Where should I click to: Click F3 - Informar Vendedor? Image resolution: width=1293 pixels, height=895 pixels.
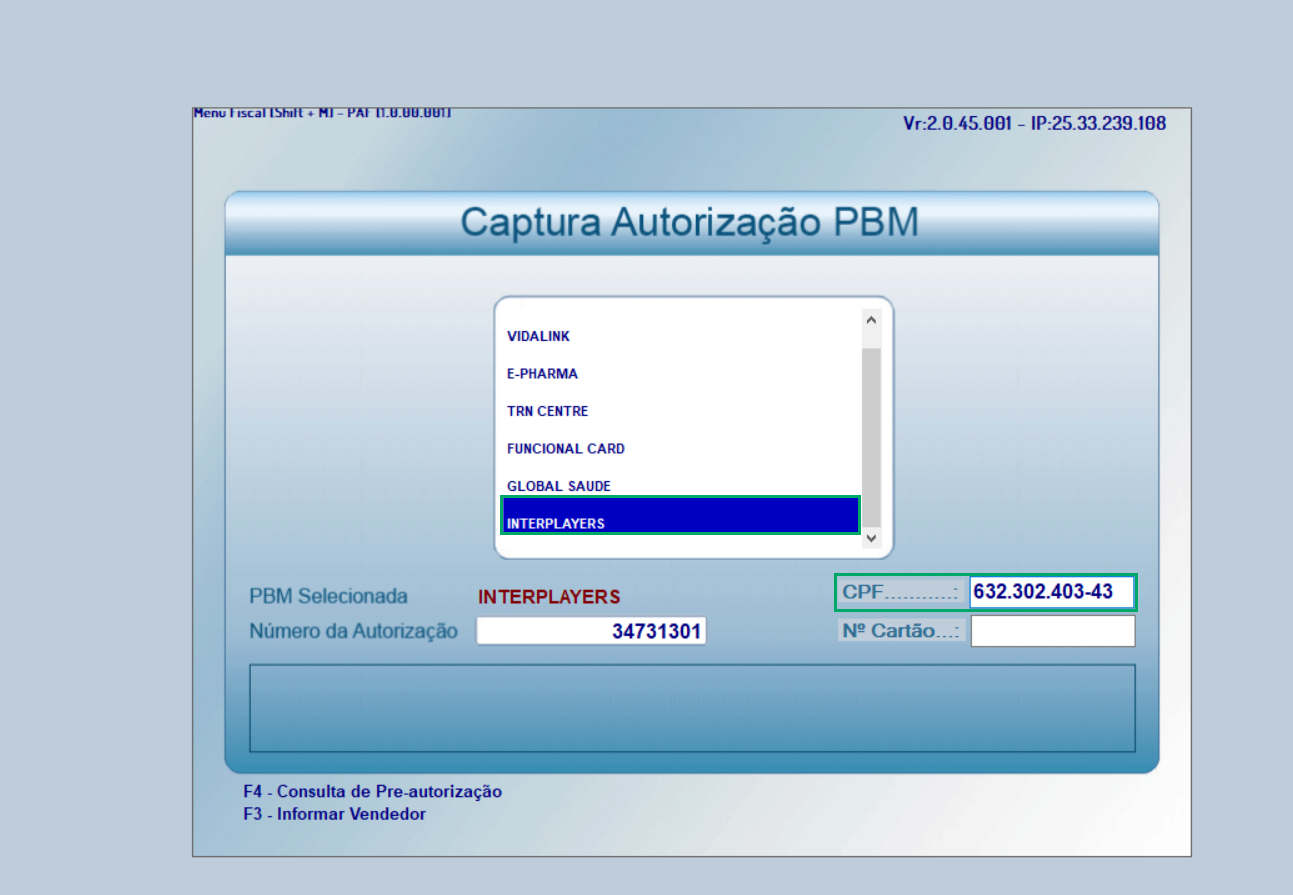click(334, 814)
